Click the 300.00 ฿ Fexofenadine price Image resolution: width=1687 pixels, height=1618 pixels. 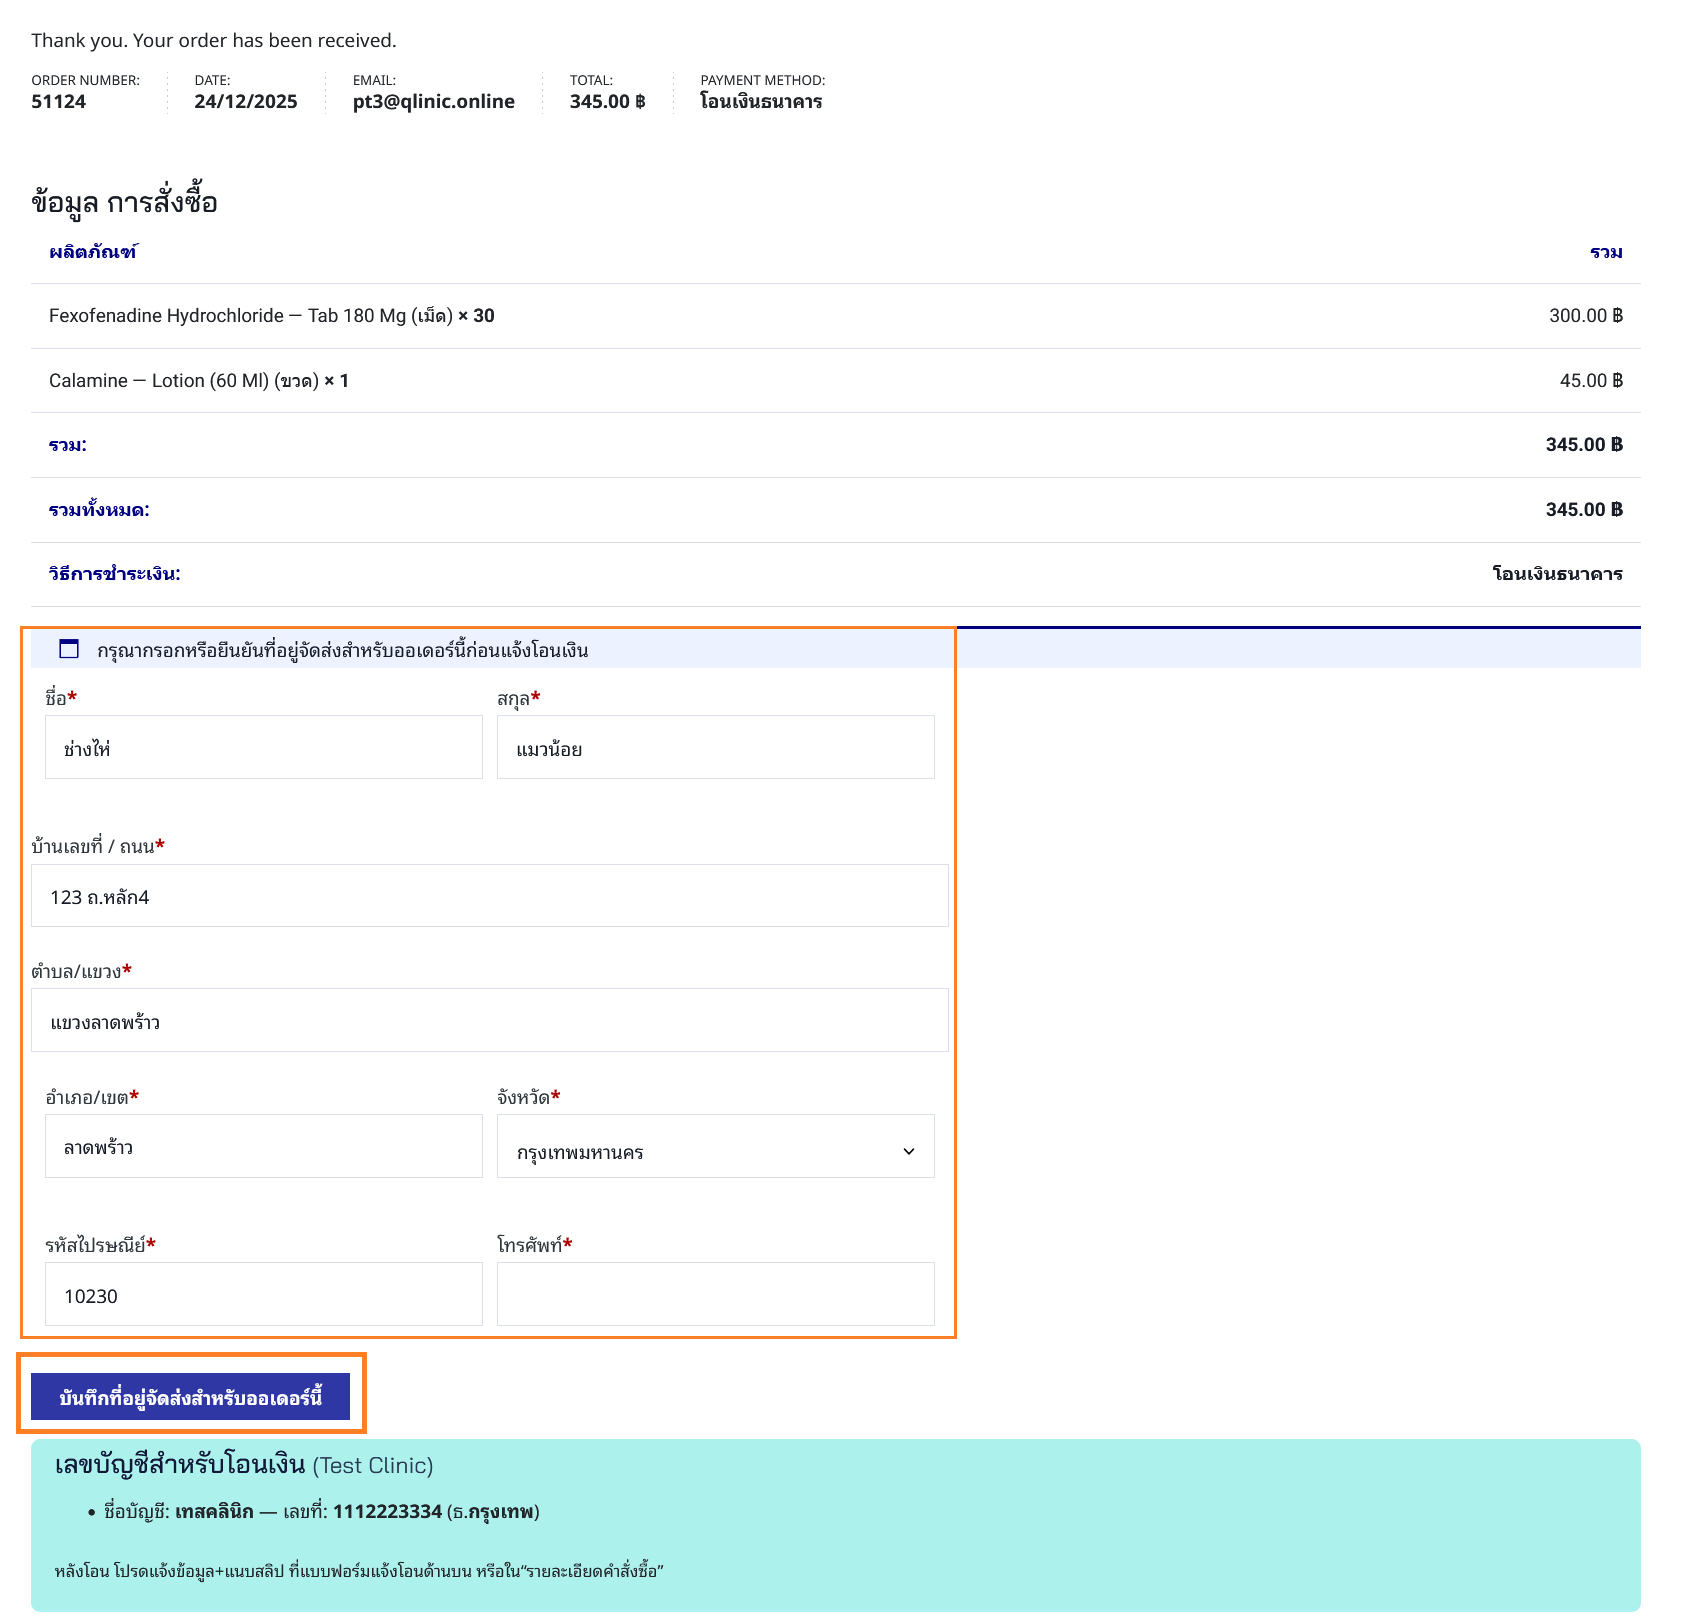(1585, 316)
